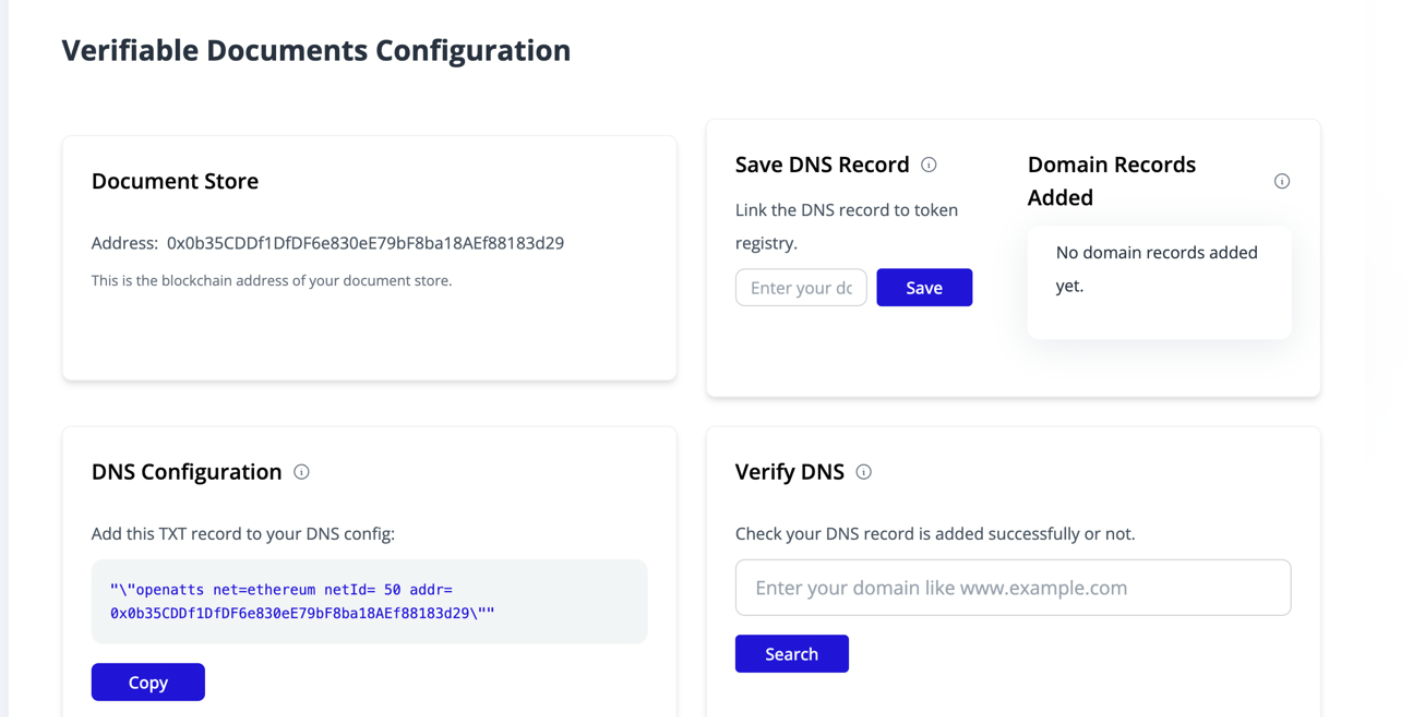Image resolution: width=1419 pixels, height=717 pixels.
Task: Click the info icon next to Verify DNS
Action: [x=864, y=471]
